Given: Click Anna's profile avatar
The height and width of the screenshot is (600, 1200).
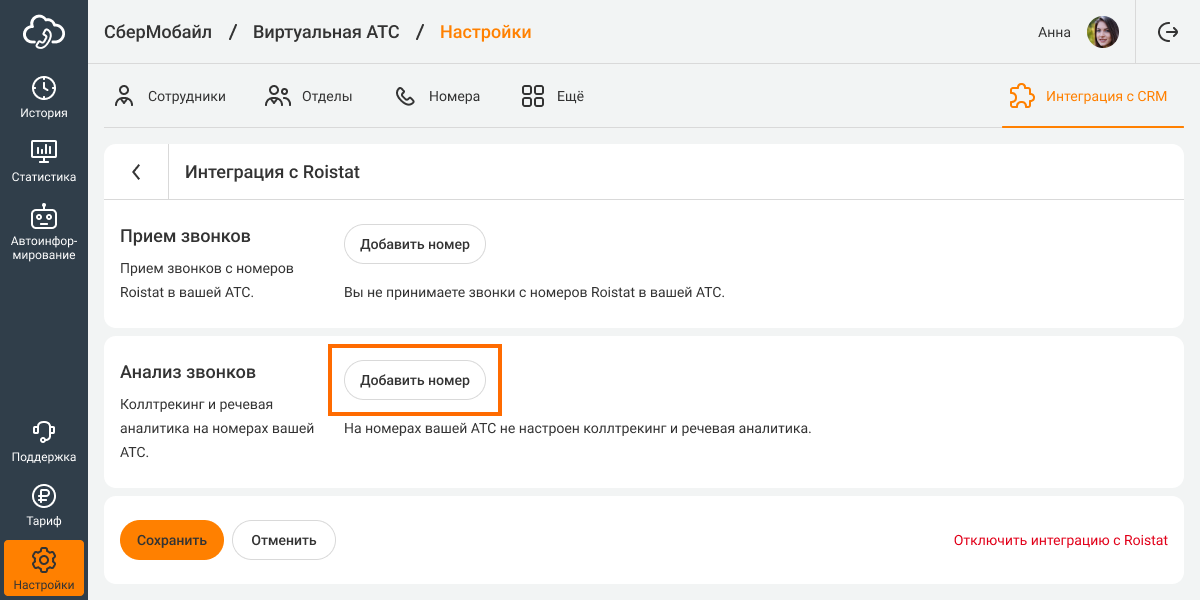Looking at the screenshot, I should point(1103,32).
